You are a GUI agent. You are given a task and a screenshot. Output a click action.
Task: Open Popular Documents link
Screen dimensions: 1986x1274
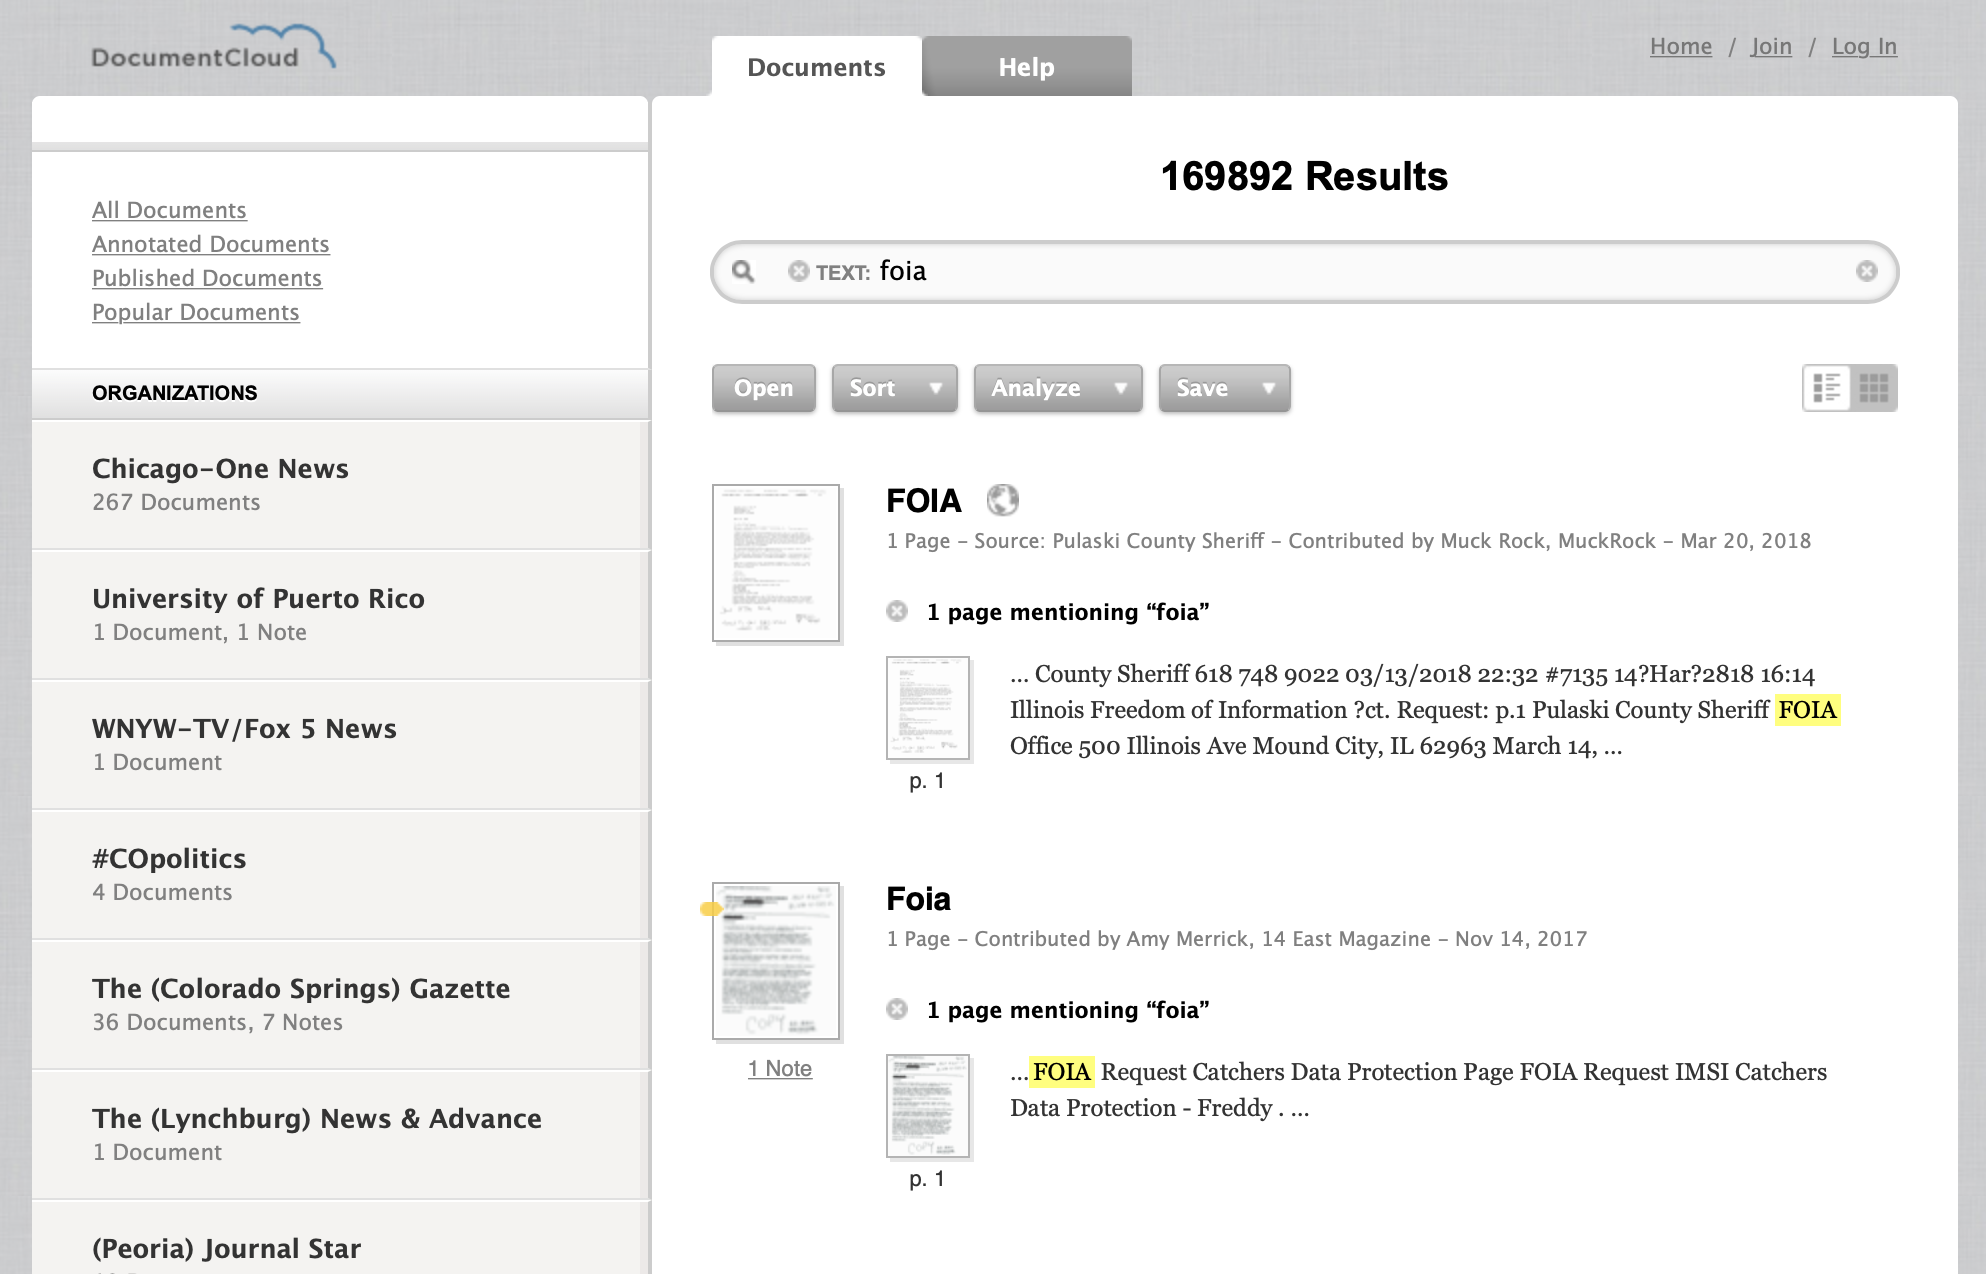click(195, 312)
